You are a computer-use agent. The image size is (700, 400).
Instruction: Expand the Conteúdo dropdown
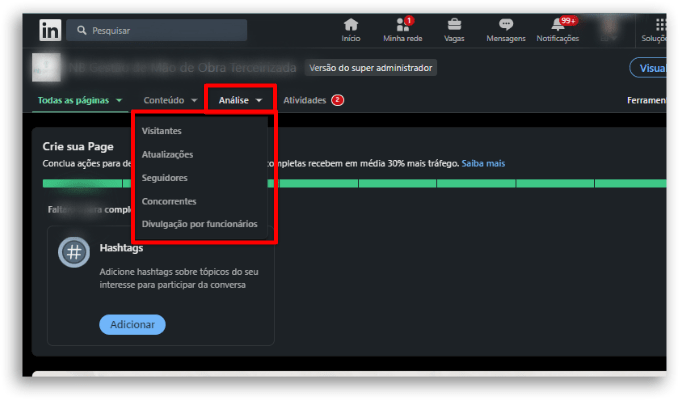click(170, 100)
